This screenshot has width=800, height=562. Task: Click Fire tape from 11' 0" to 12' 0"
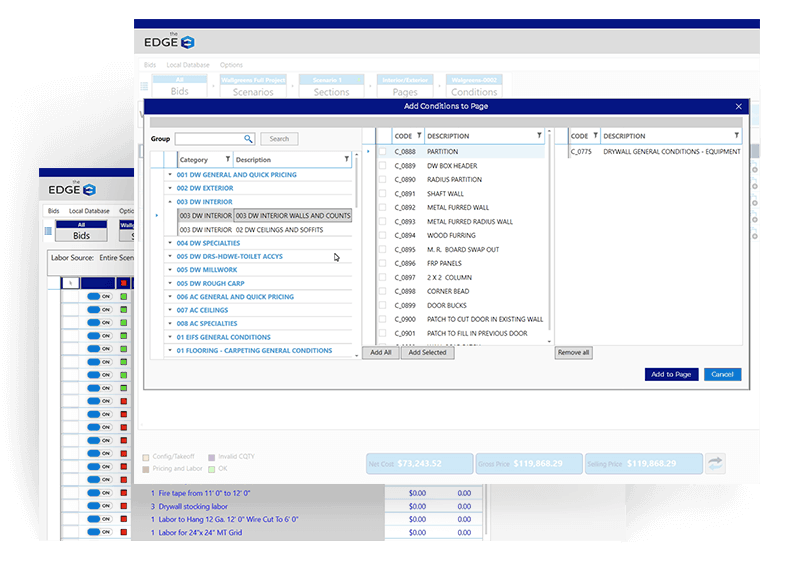[204, 493]
